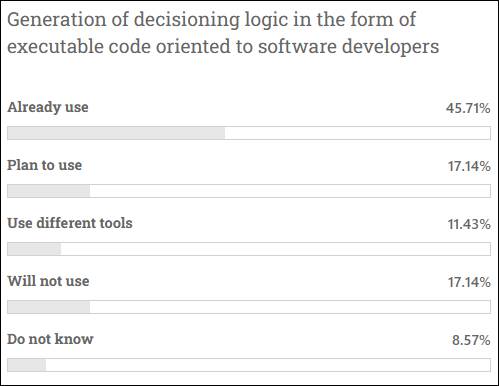Select the 'Plan to use' label
The image size is (499, 386).
[45, 165]
